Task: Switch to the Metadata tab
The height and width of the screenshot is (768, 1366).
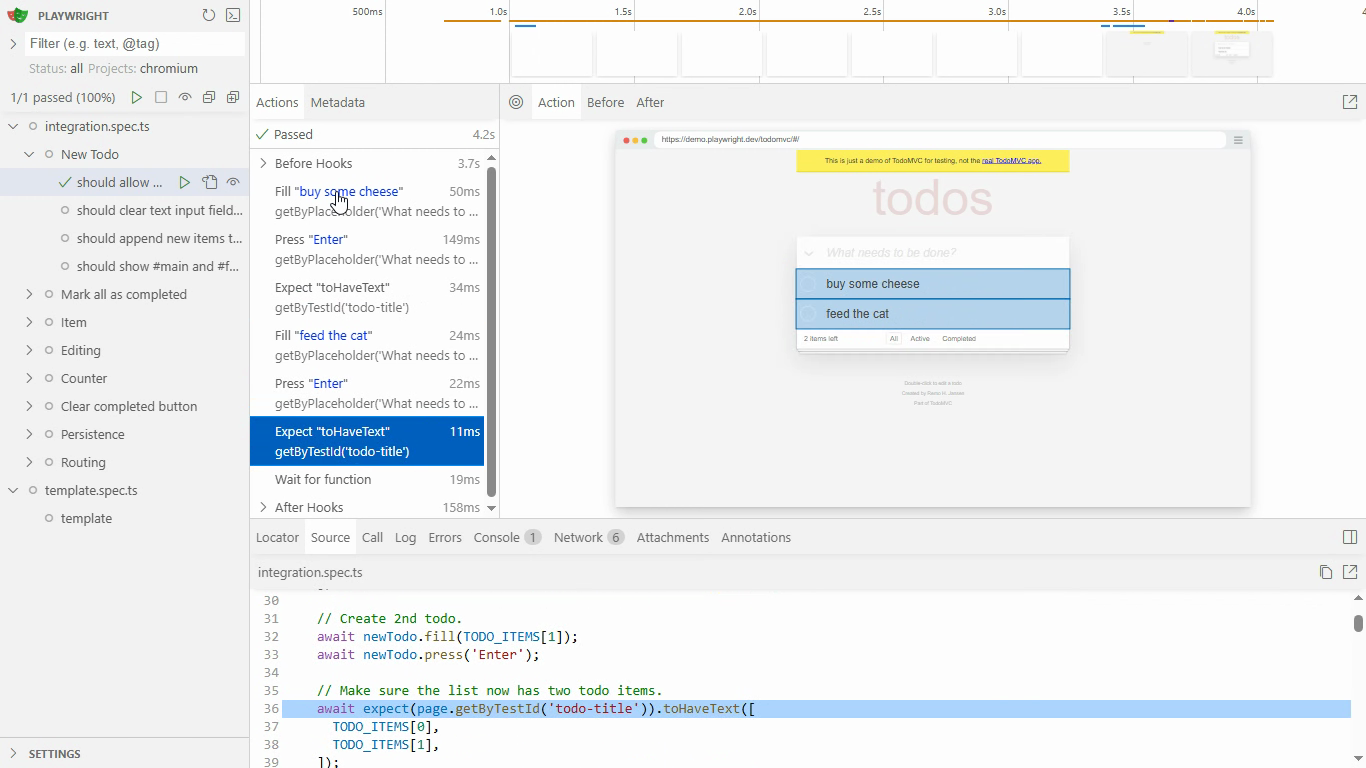Action: (337, 102)
